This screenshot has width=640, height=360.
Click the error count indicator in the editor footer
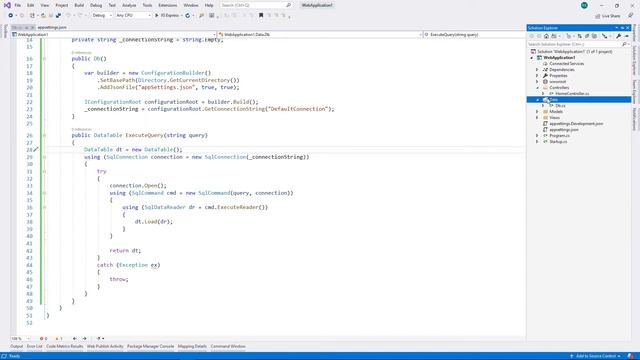click(43, 338)
